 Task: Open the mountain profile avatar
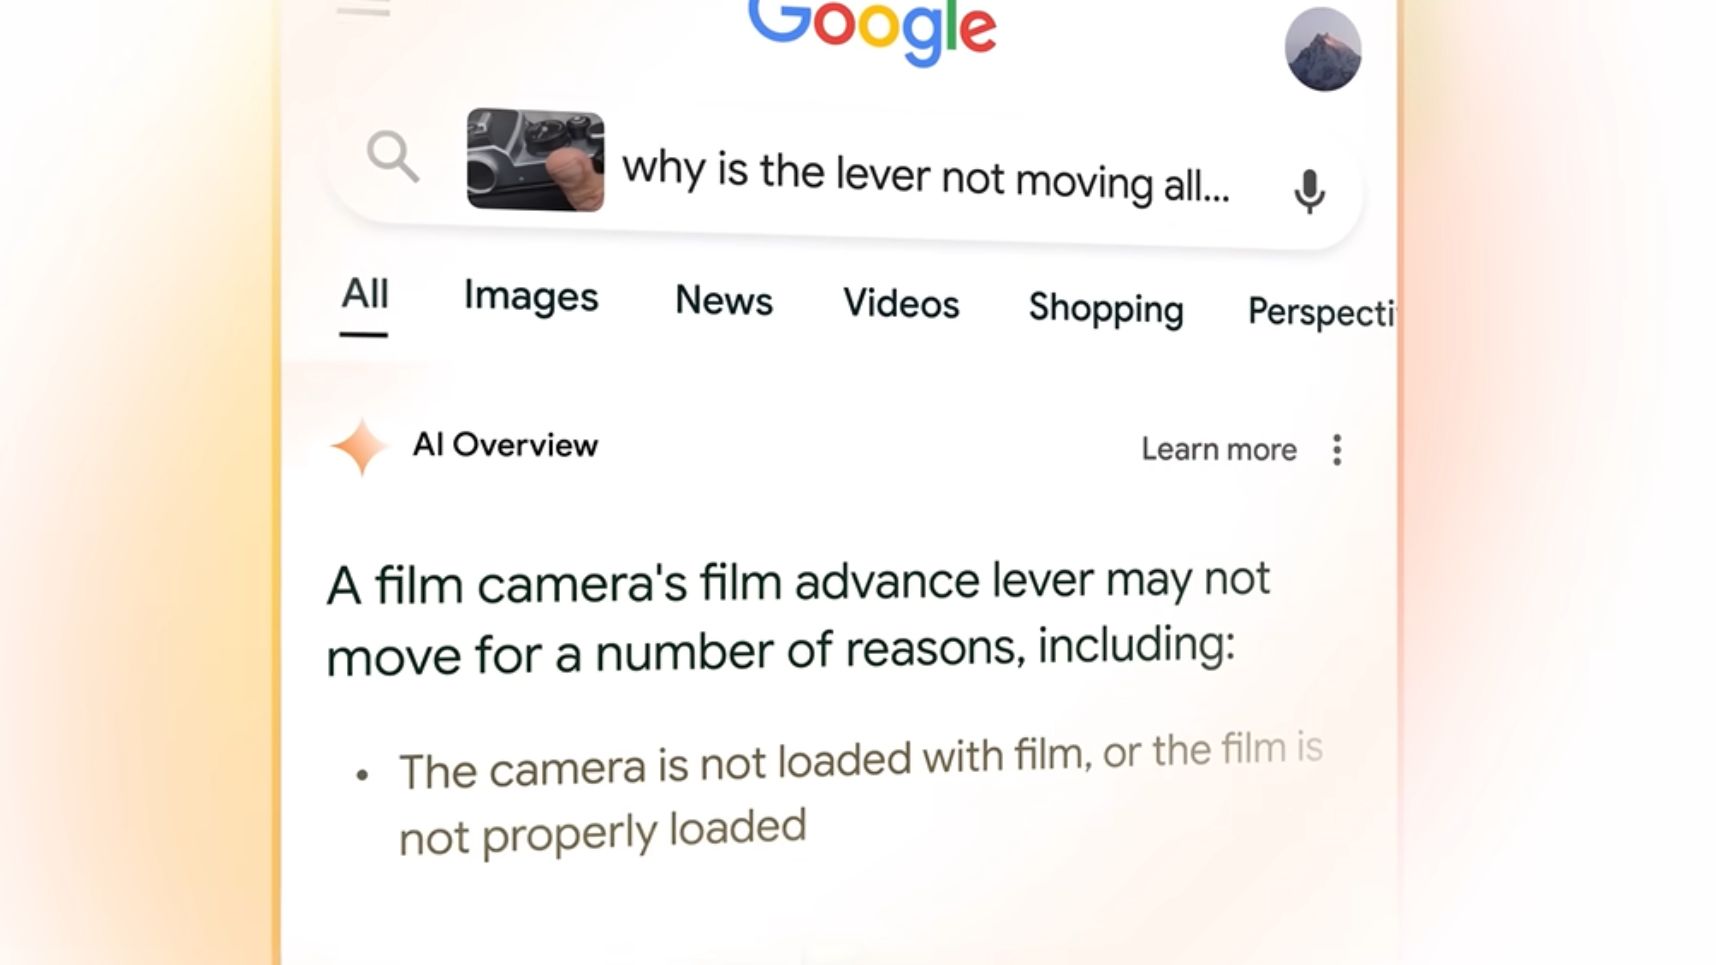click(1322, 49)
